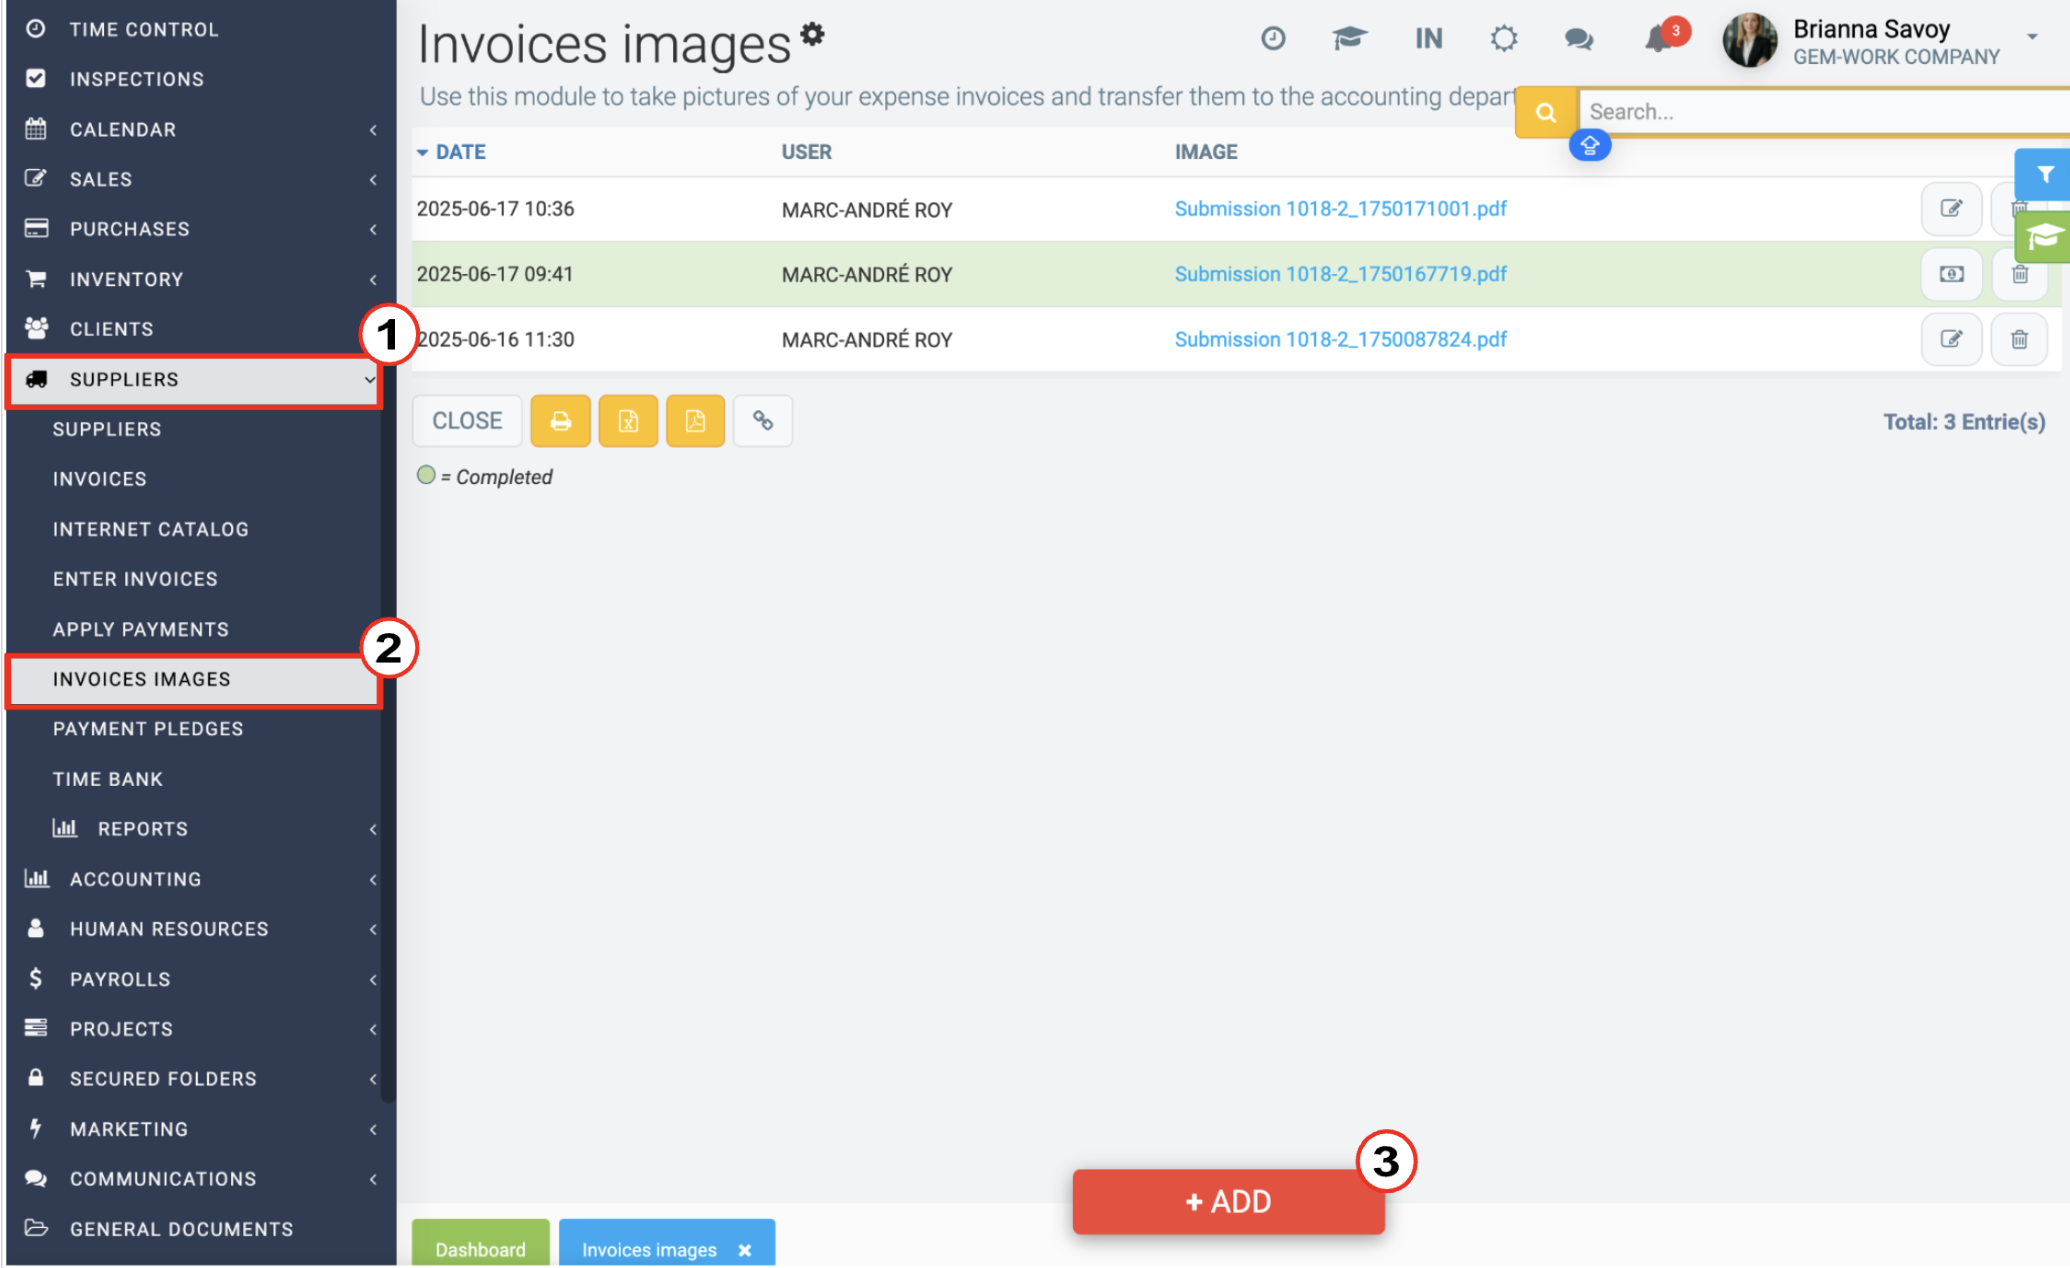Viewport: 2070px width, 1268px height.
Task: Edit the 2025-06-17 10:36 invoice image entry
Action: 1951,209
